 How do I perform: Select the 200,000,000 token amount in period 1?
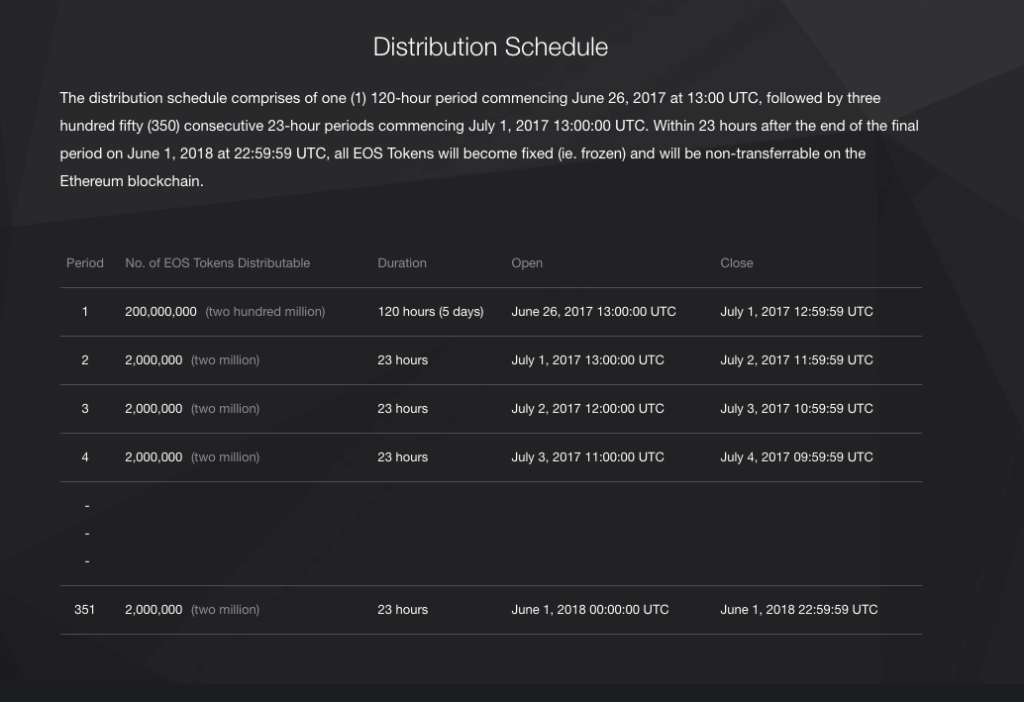coord(161,312)
